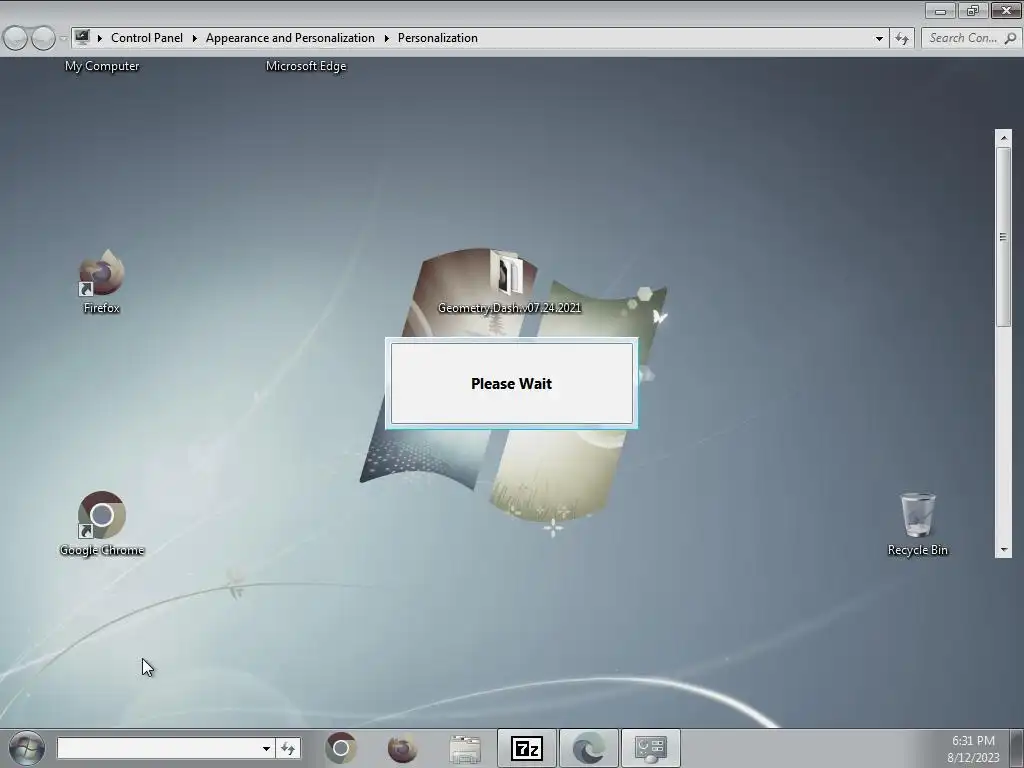Open the Recycle Bin desktop icon
Screen dimensions: 1024x768
tap(918, 524)
